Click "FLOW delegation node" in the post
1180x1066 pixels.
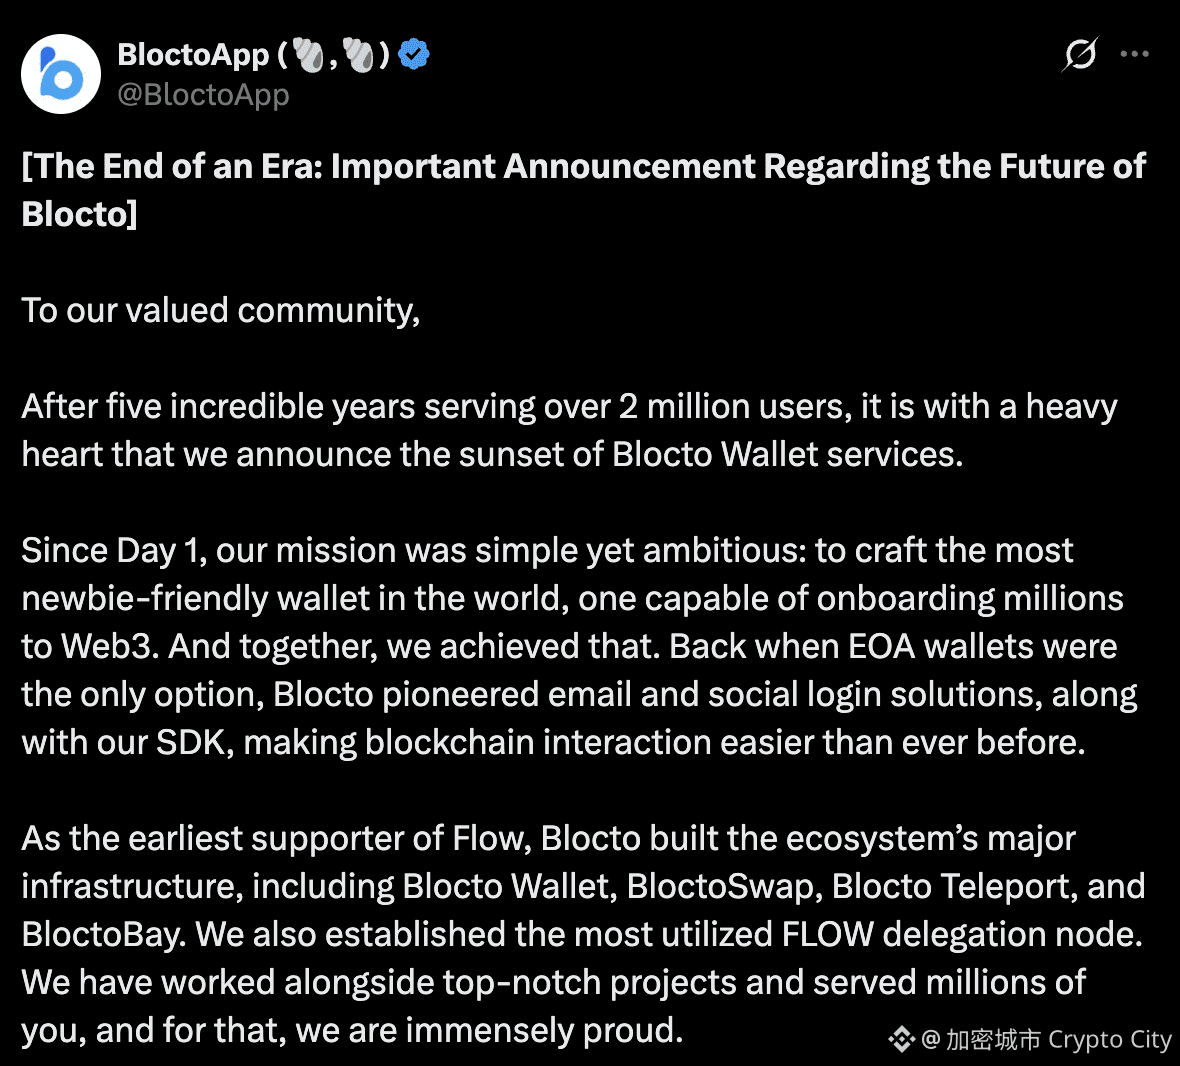pyautogui.click(x=961, y=934)
